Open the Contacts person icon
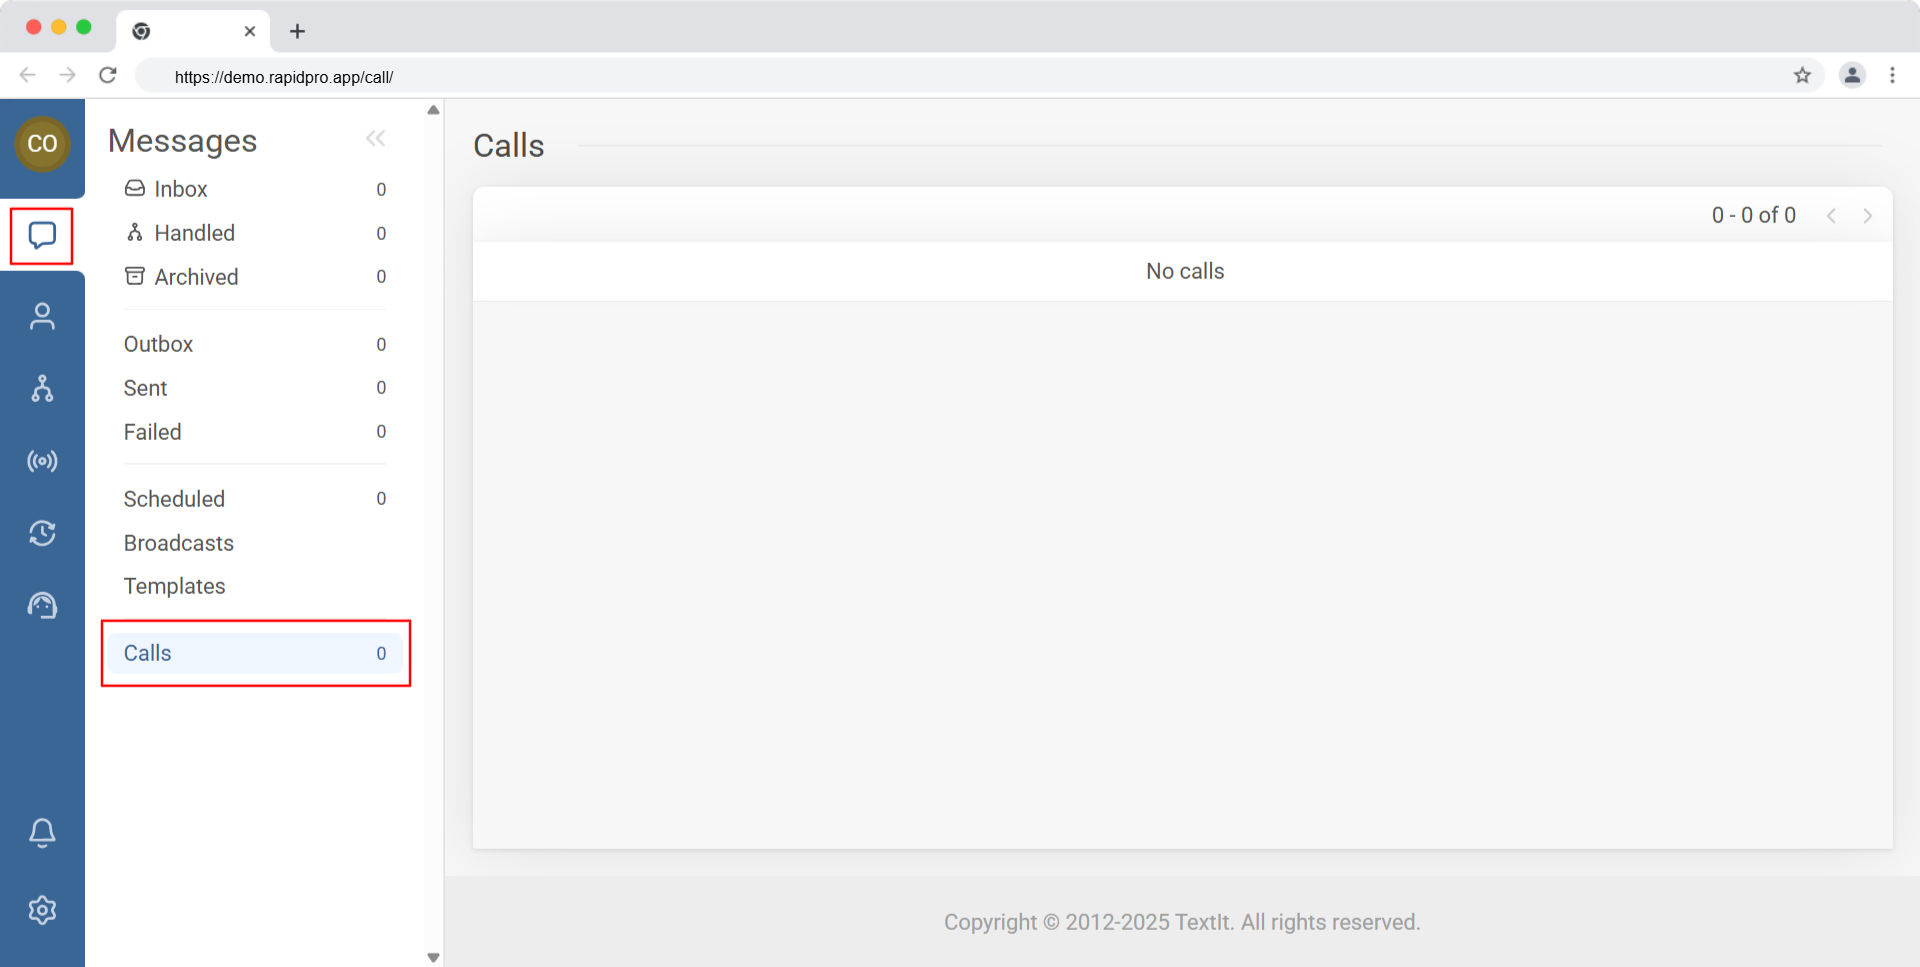The height and width of the screenshot is (967, 1920). [x=42, y=316]
